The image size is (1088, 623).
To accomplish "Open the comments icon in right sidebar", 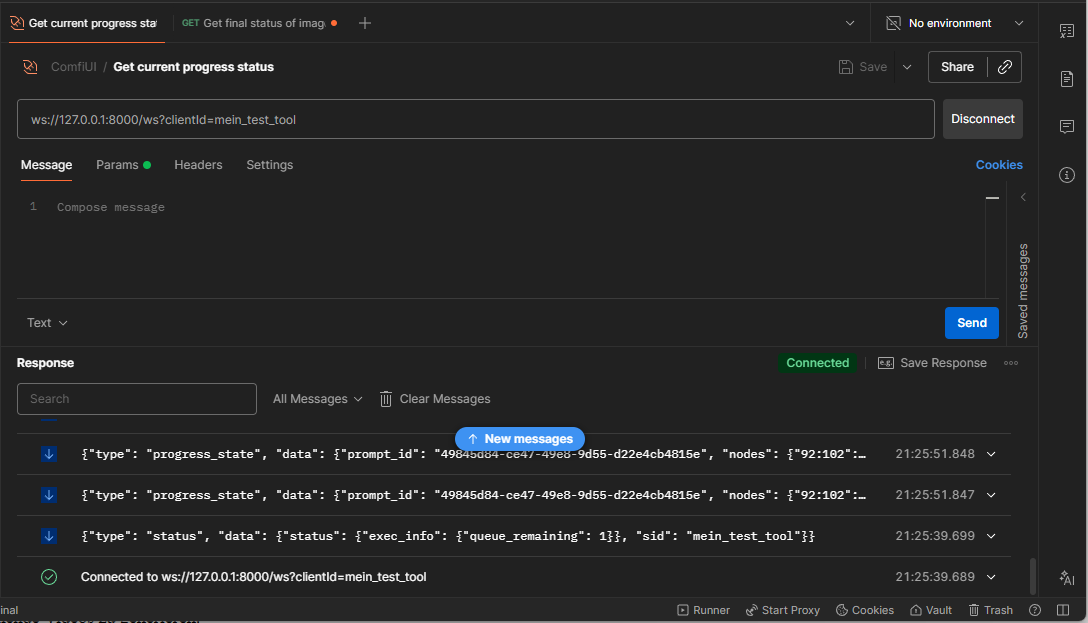I will [1066, 127].
